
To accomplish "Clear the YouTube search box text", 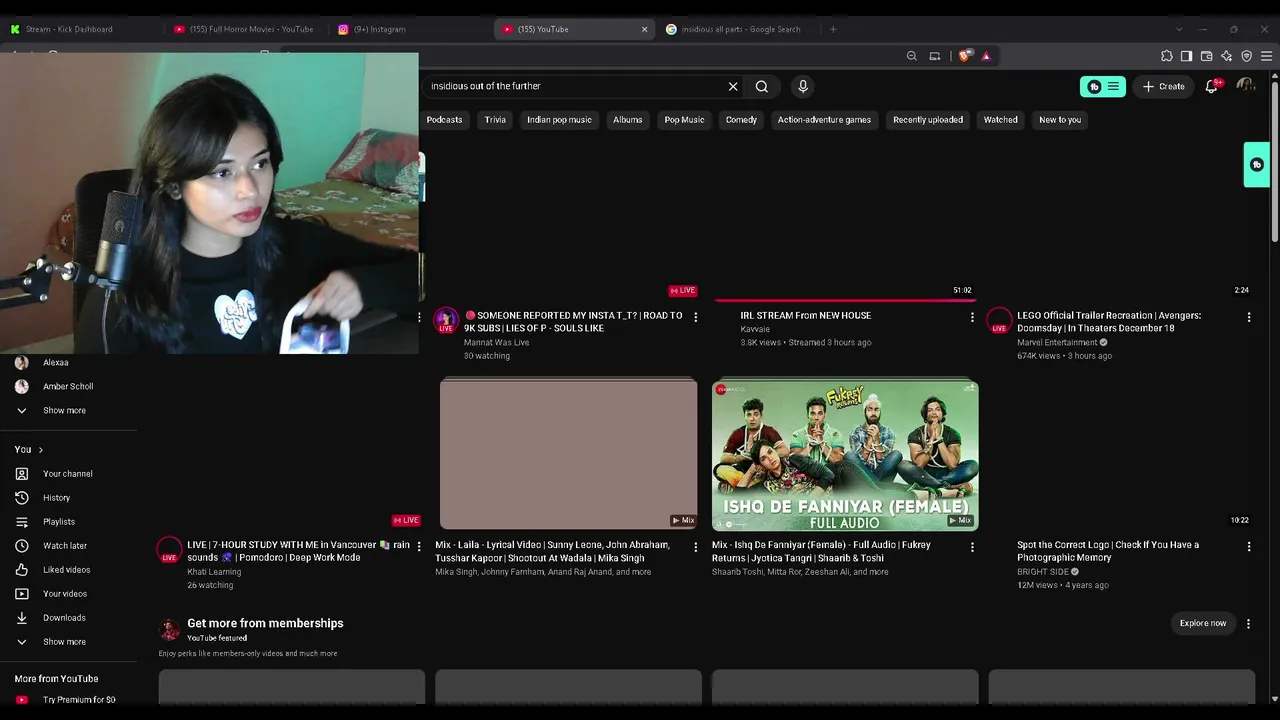I will [733, 87].
